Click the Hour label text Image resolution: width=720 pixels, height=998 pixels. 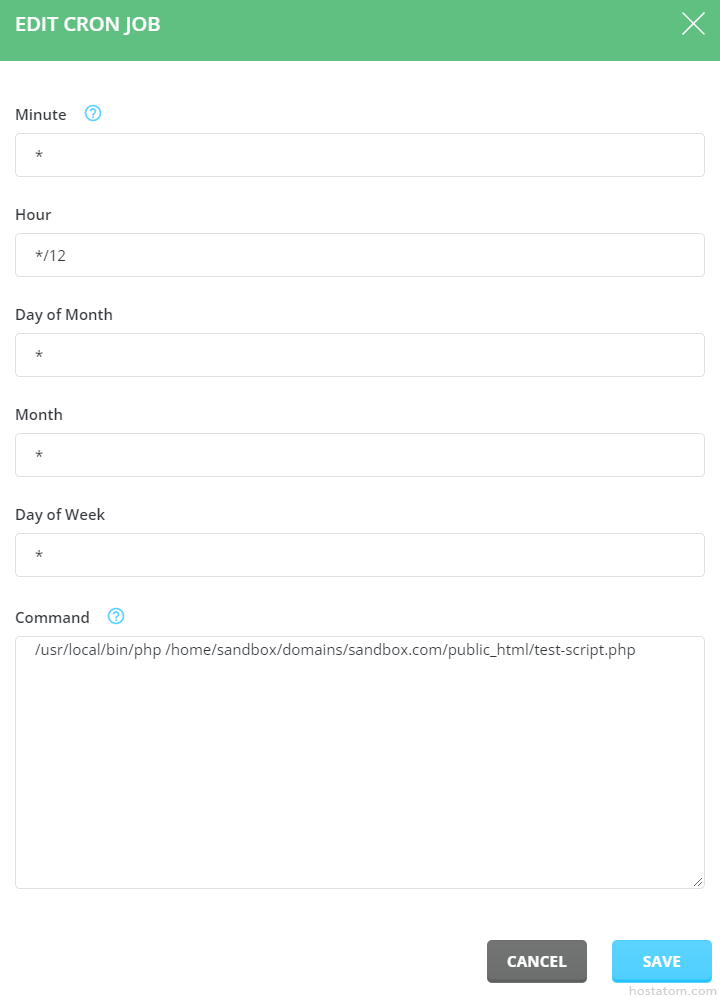33,215
